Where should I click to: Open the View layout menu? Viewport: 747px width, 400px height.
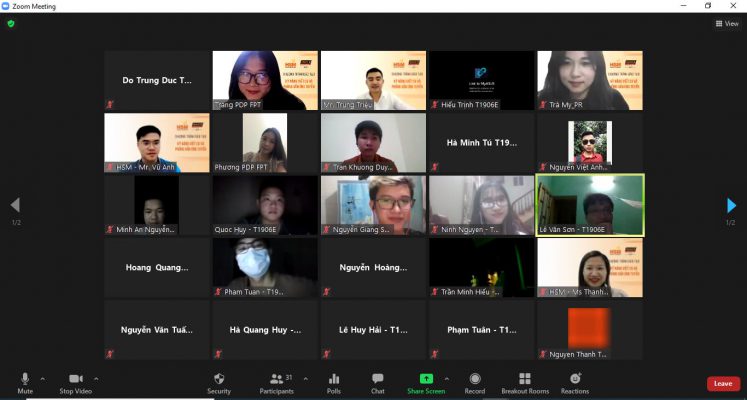pyautogui.click(x=726, y=23)
